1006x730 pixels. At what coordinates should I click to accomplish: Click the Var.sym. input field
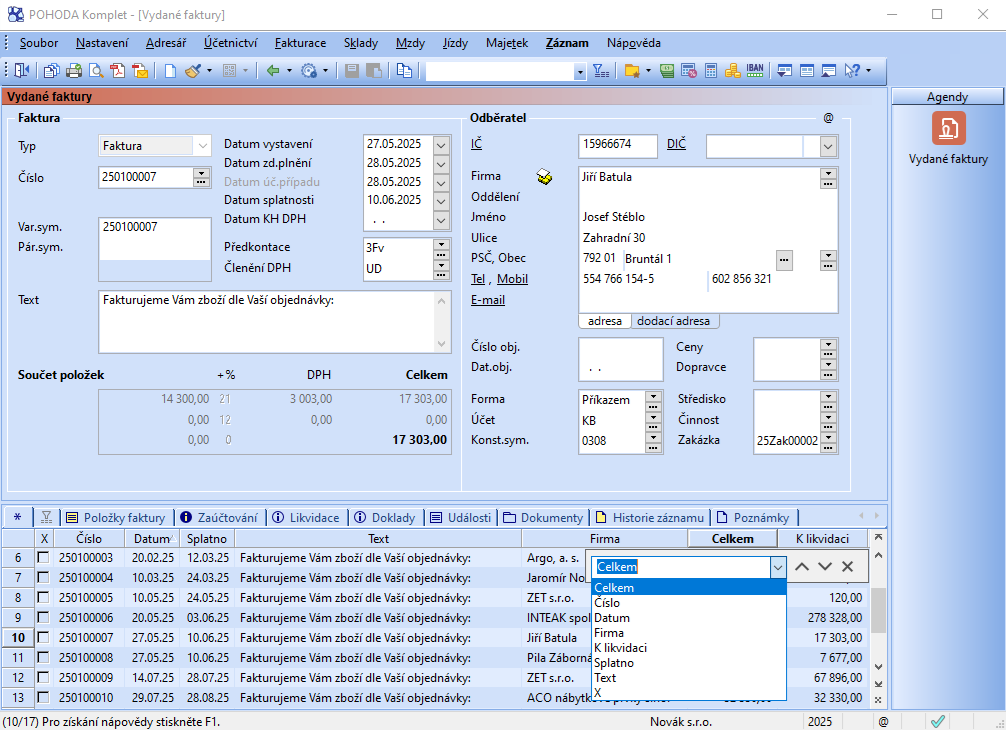(x=155, y=227)
